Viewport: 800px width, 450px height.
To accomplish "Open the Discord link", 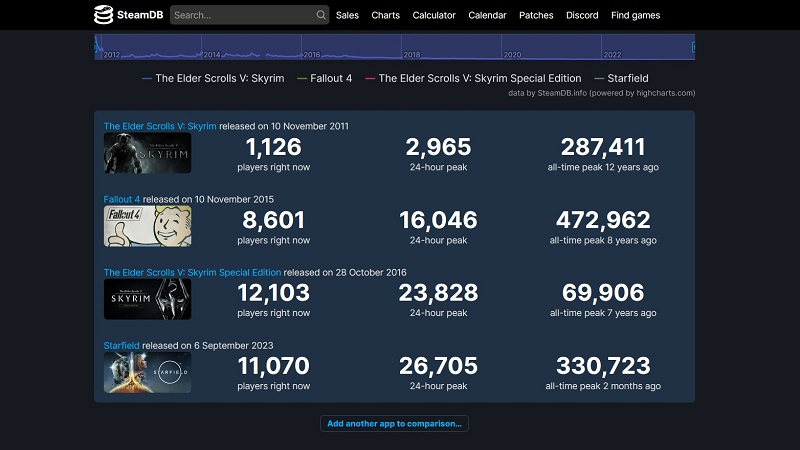I will point(582,15).
